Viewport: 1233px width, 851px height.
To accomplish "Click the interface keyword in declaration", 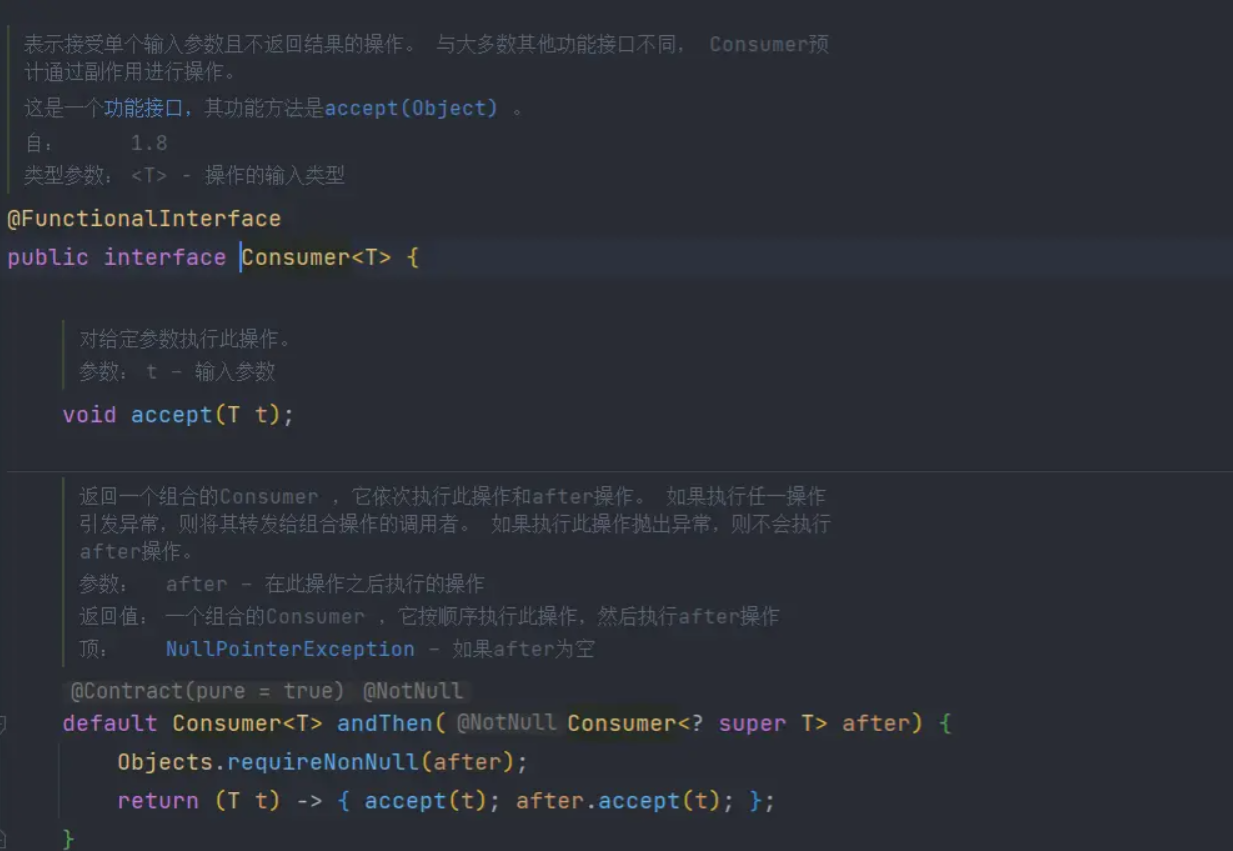I will pyautogui.click(x=165, y=257).
